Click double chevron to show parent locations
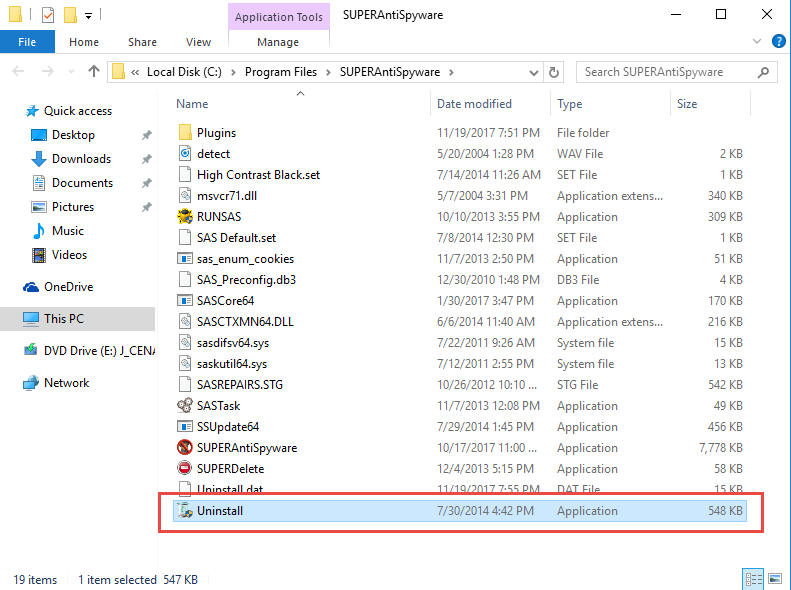791x590 pixels. point(135,72)
